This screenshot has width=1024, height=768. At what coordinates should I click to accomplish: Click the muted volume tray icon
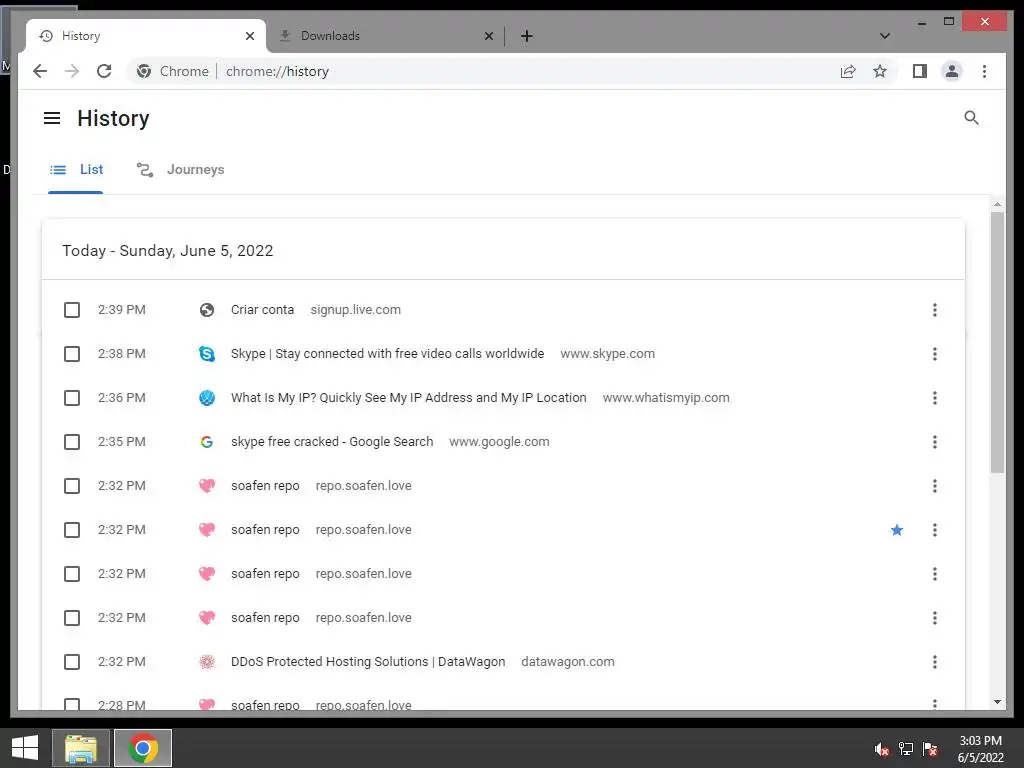[882, 749]
